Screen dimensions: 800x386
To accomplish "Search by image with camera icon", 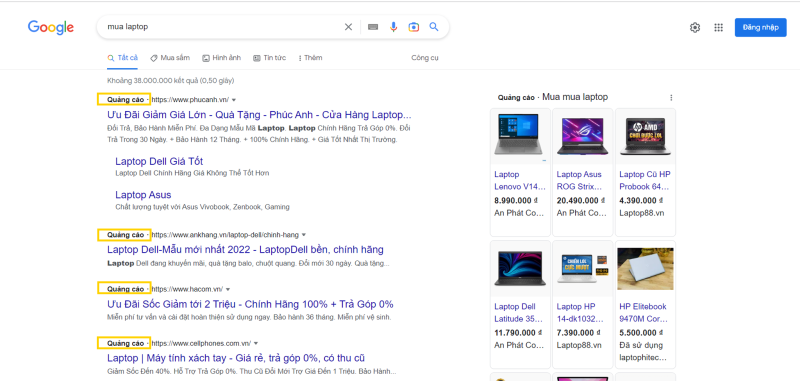I will click(x=413, y=27).
